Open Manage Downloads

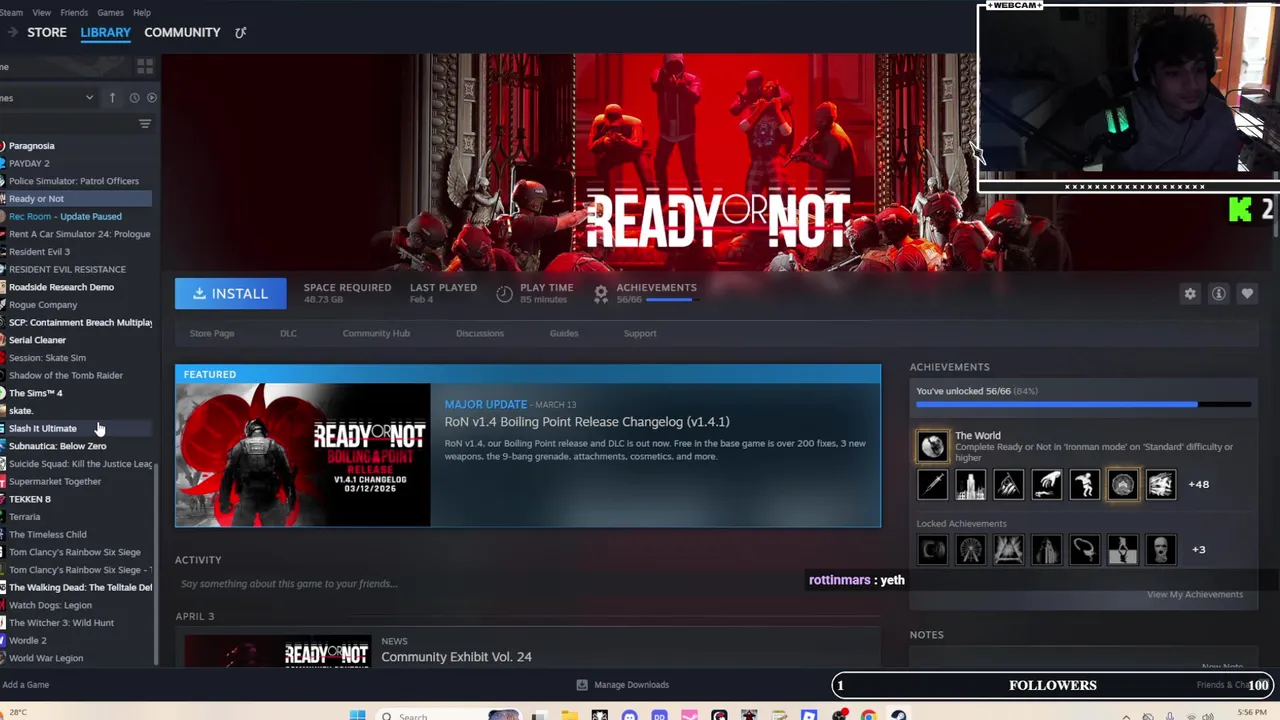pyautogui.click(x=623, y=685)
